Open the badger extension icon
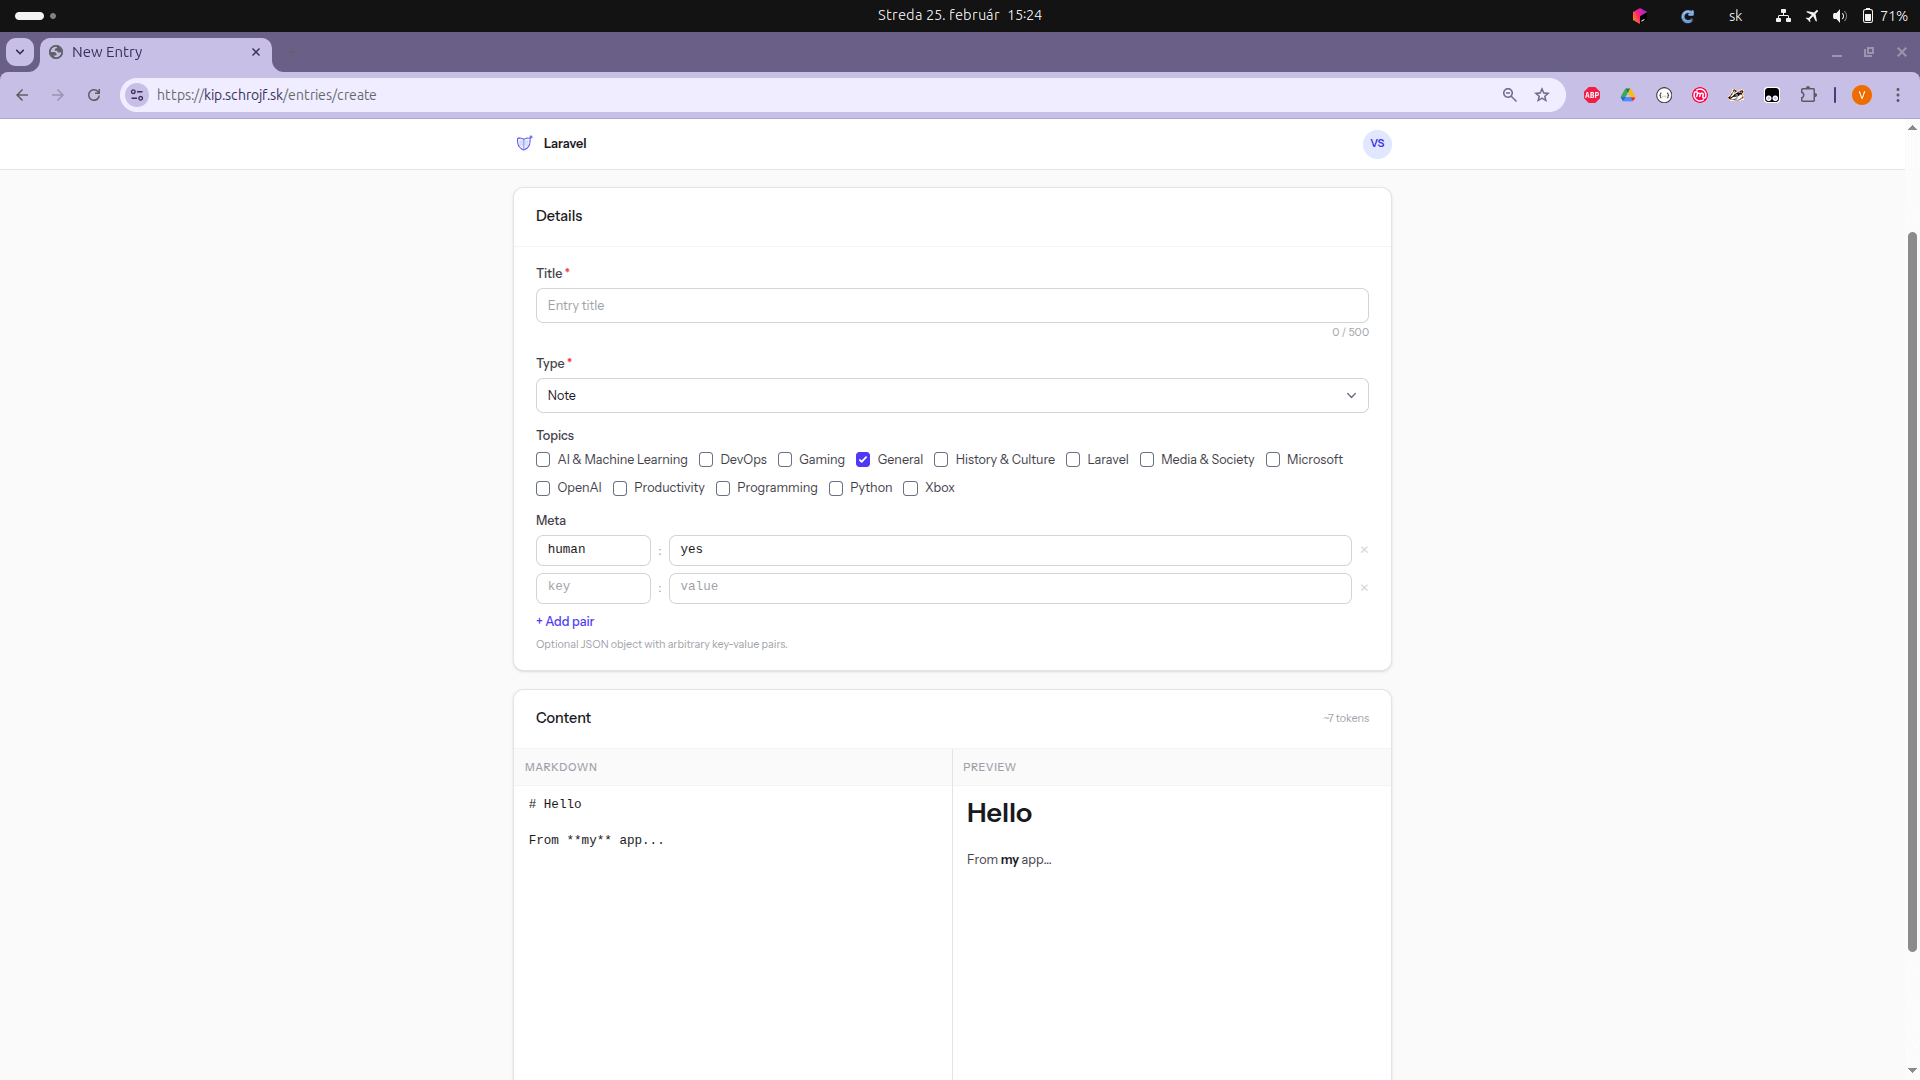The image size is (1920, 1080). pyautogui.click(x=1736, y=95)
